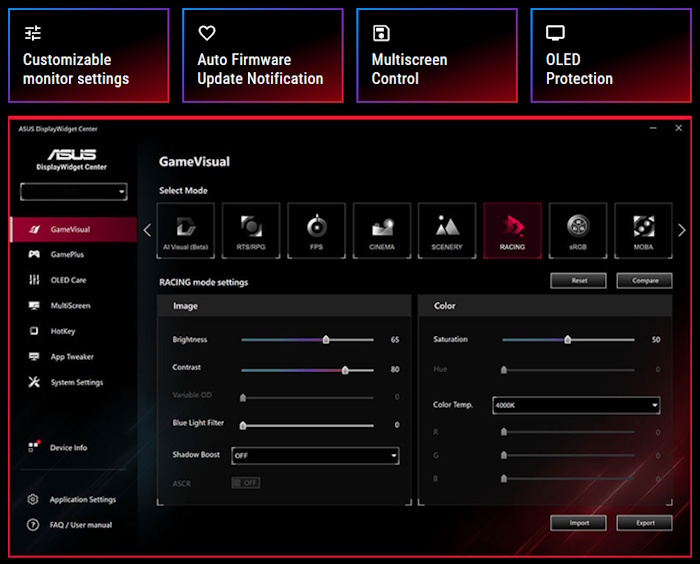Click the FAQ question mark icon

click(x=33, y=525)
